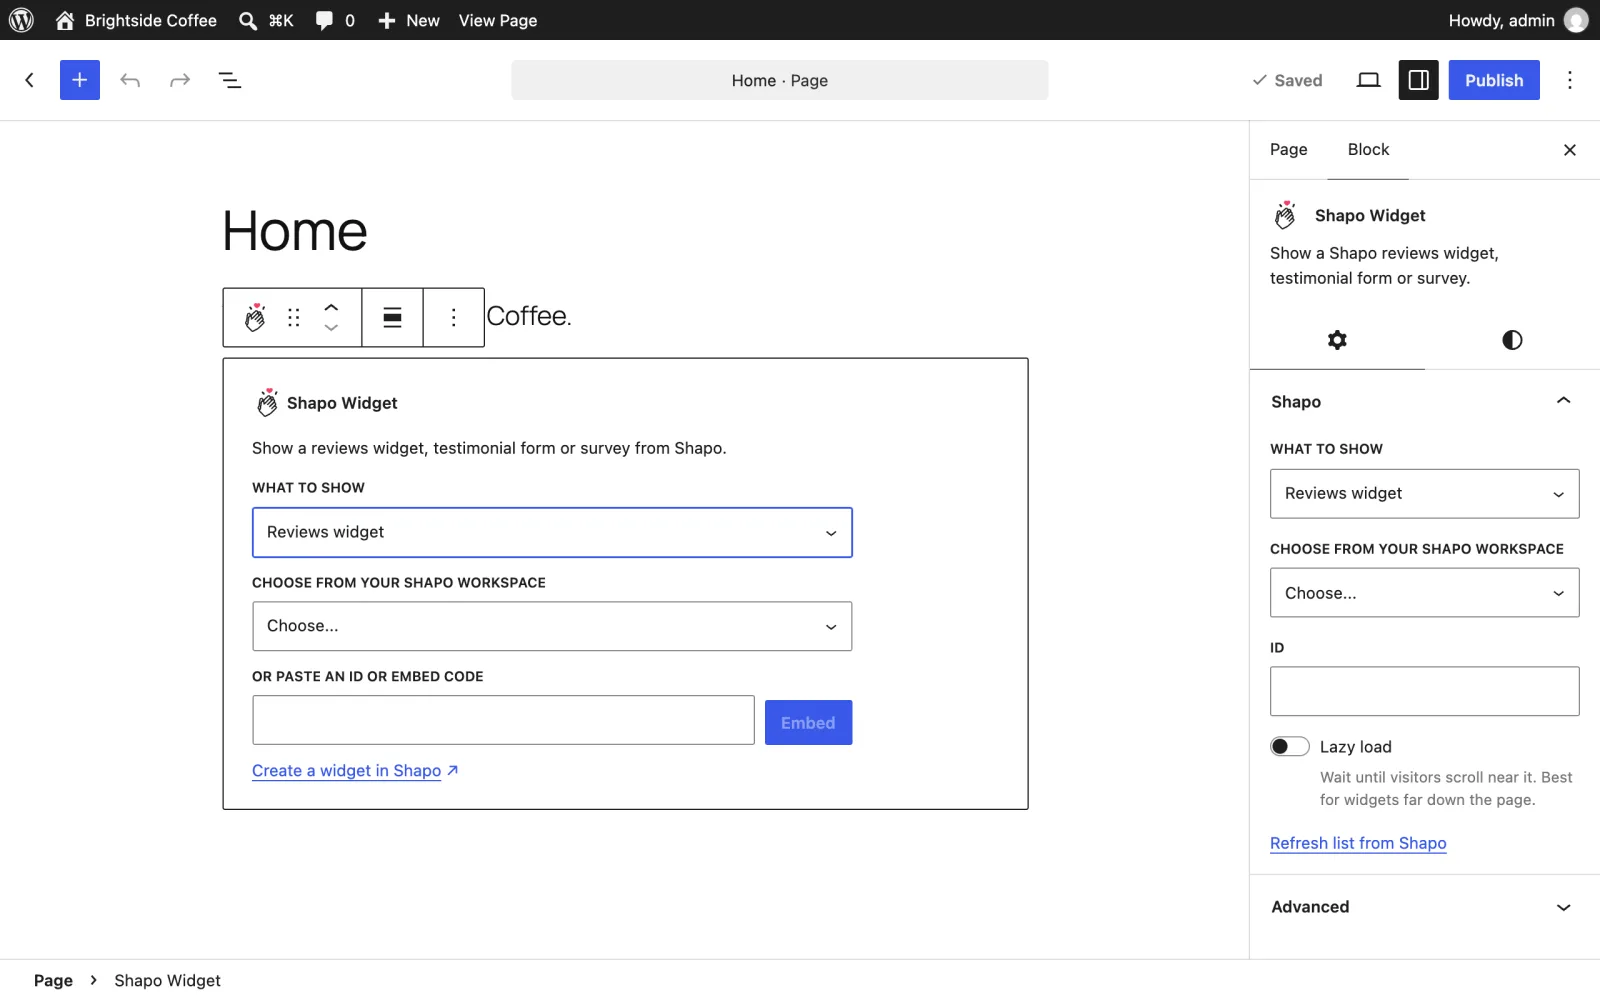Open the comments bubble in admin bar
The height and width of the screenshot is (1000, 1600).
tap(324, 20)
